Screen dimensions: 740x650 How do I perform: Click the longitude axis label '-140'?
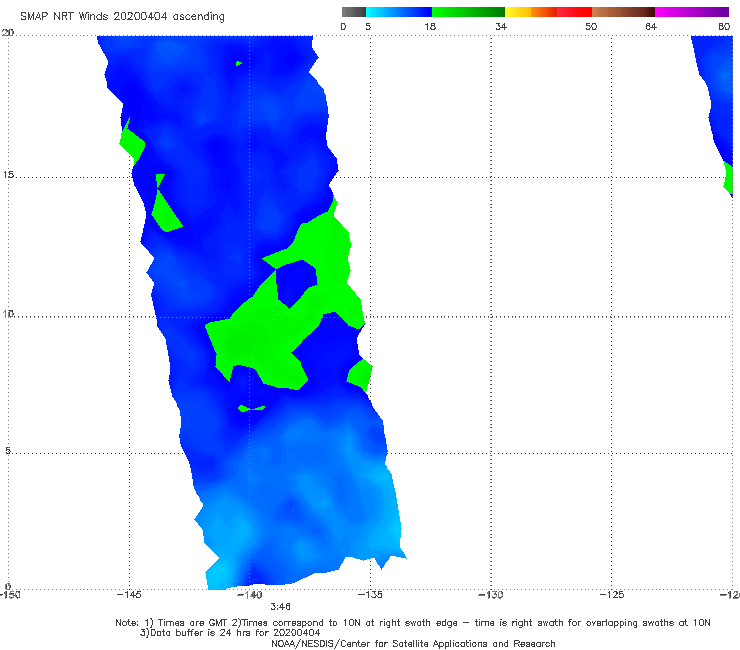tap(250, 595)
